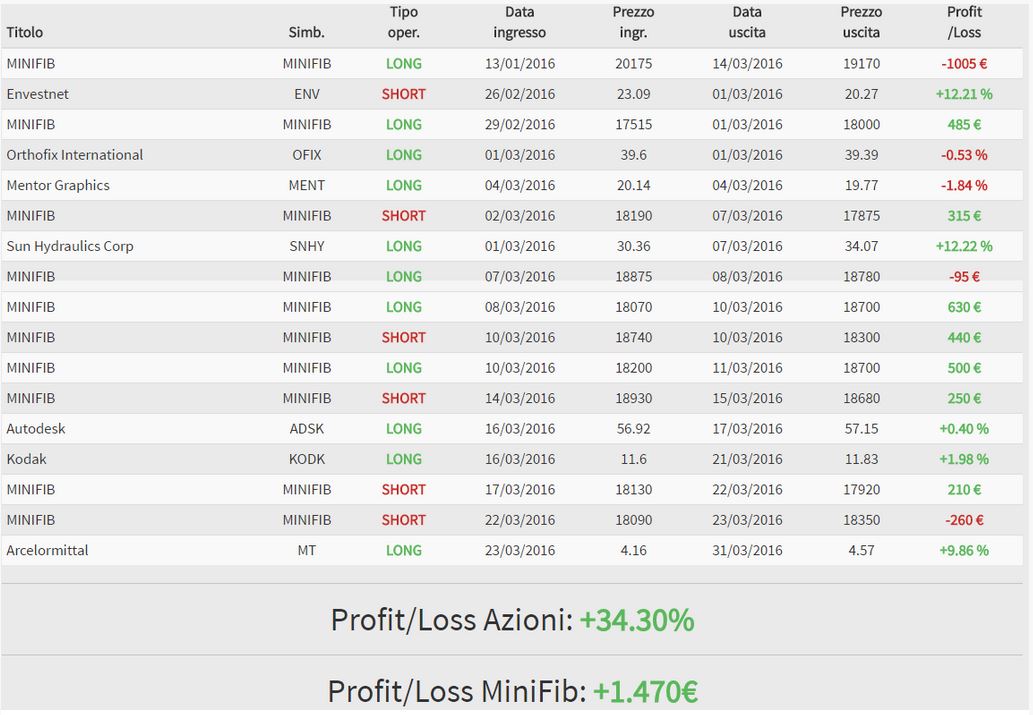Image resolution: width=1033 pixels, height=715 pixels.
Task: Click the Titolo column header
Action: pyautogui.click(x=24, y=32)
